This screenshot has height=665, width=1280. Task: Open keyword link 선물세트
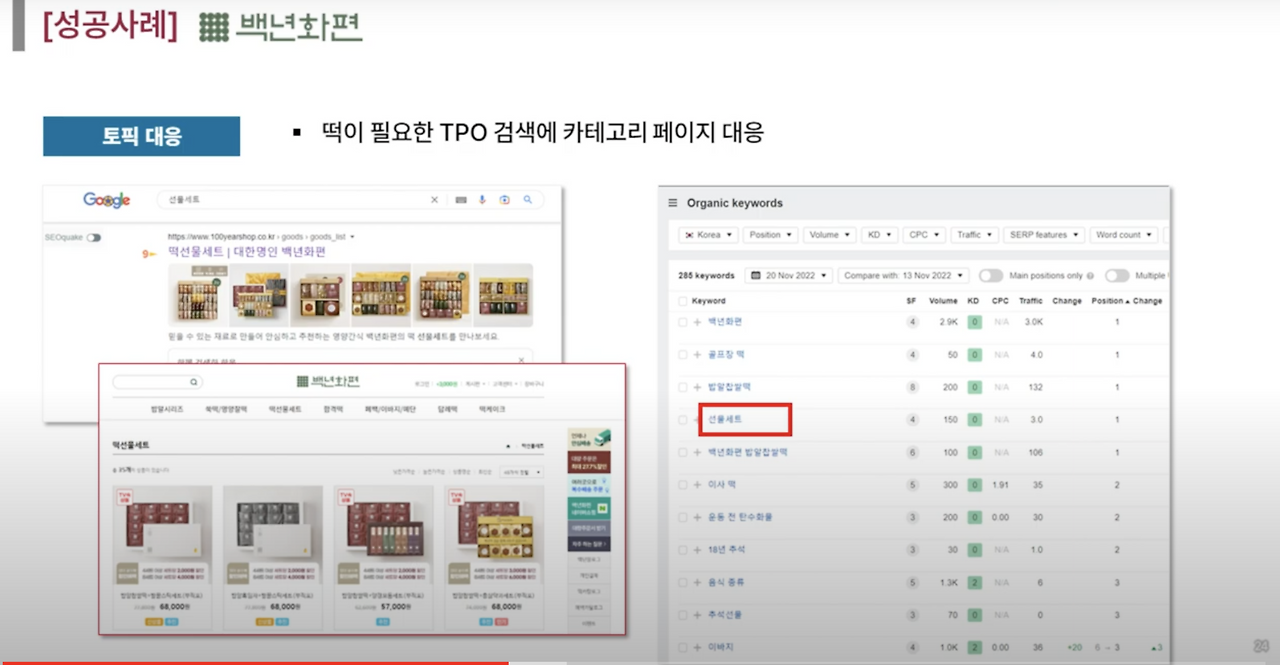coord(725,420)
